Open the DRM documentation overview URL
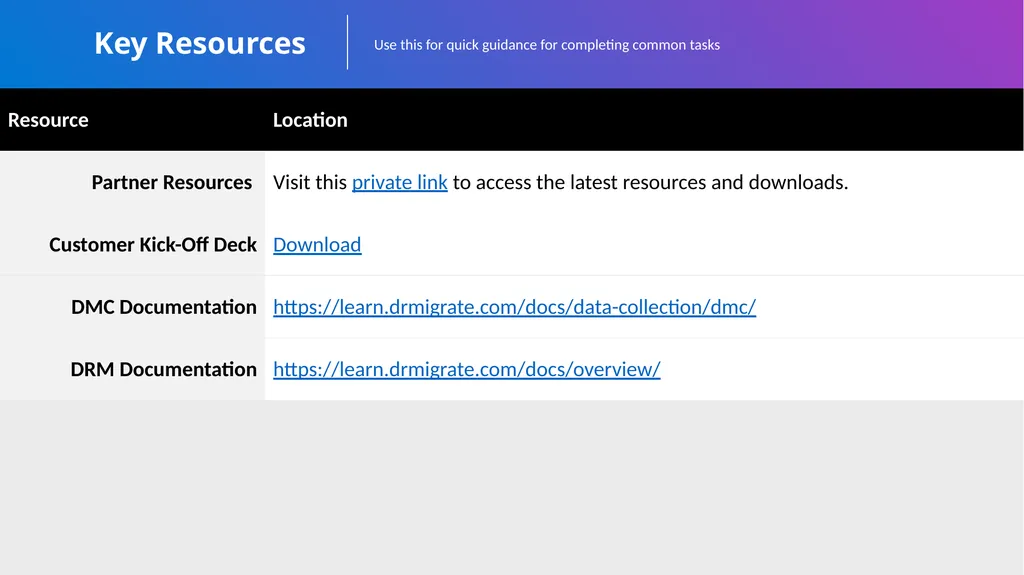 pos(467,369)
